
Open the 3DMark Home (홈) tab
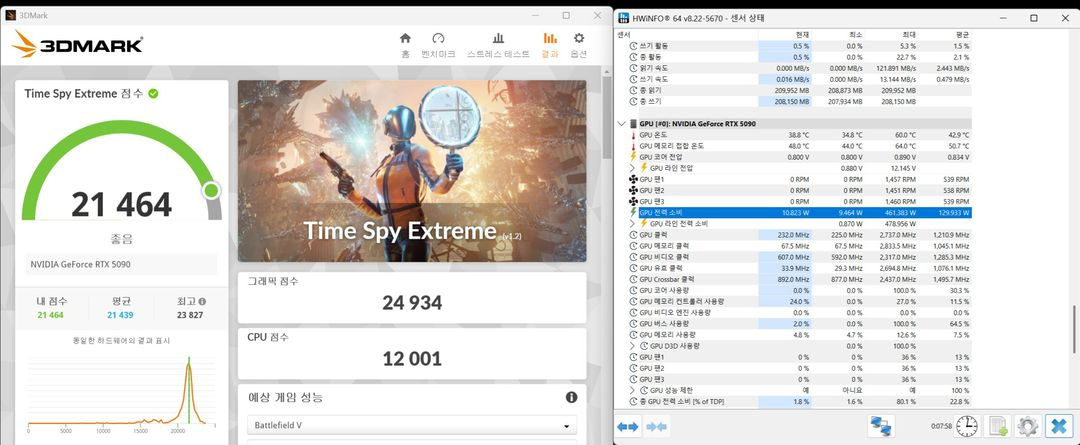pos(405,45)
